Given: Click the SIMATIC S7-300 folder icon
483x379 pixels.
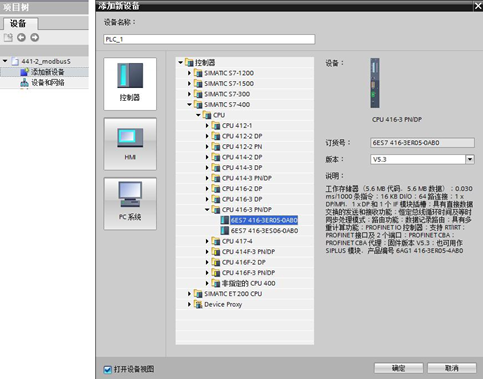Looking at the screenshot, I should click(x=198, y=94).
